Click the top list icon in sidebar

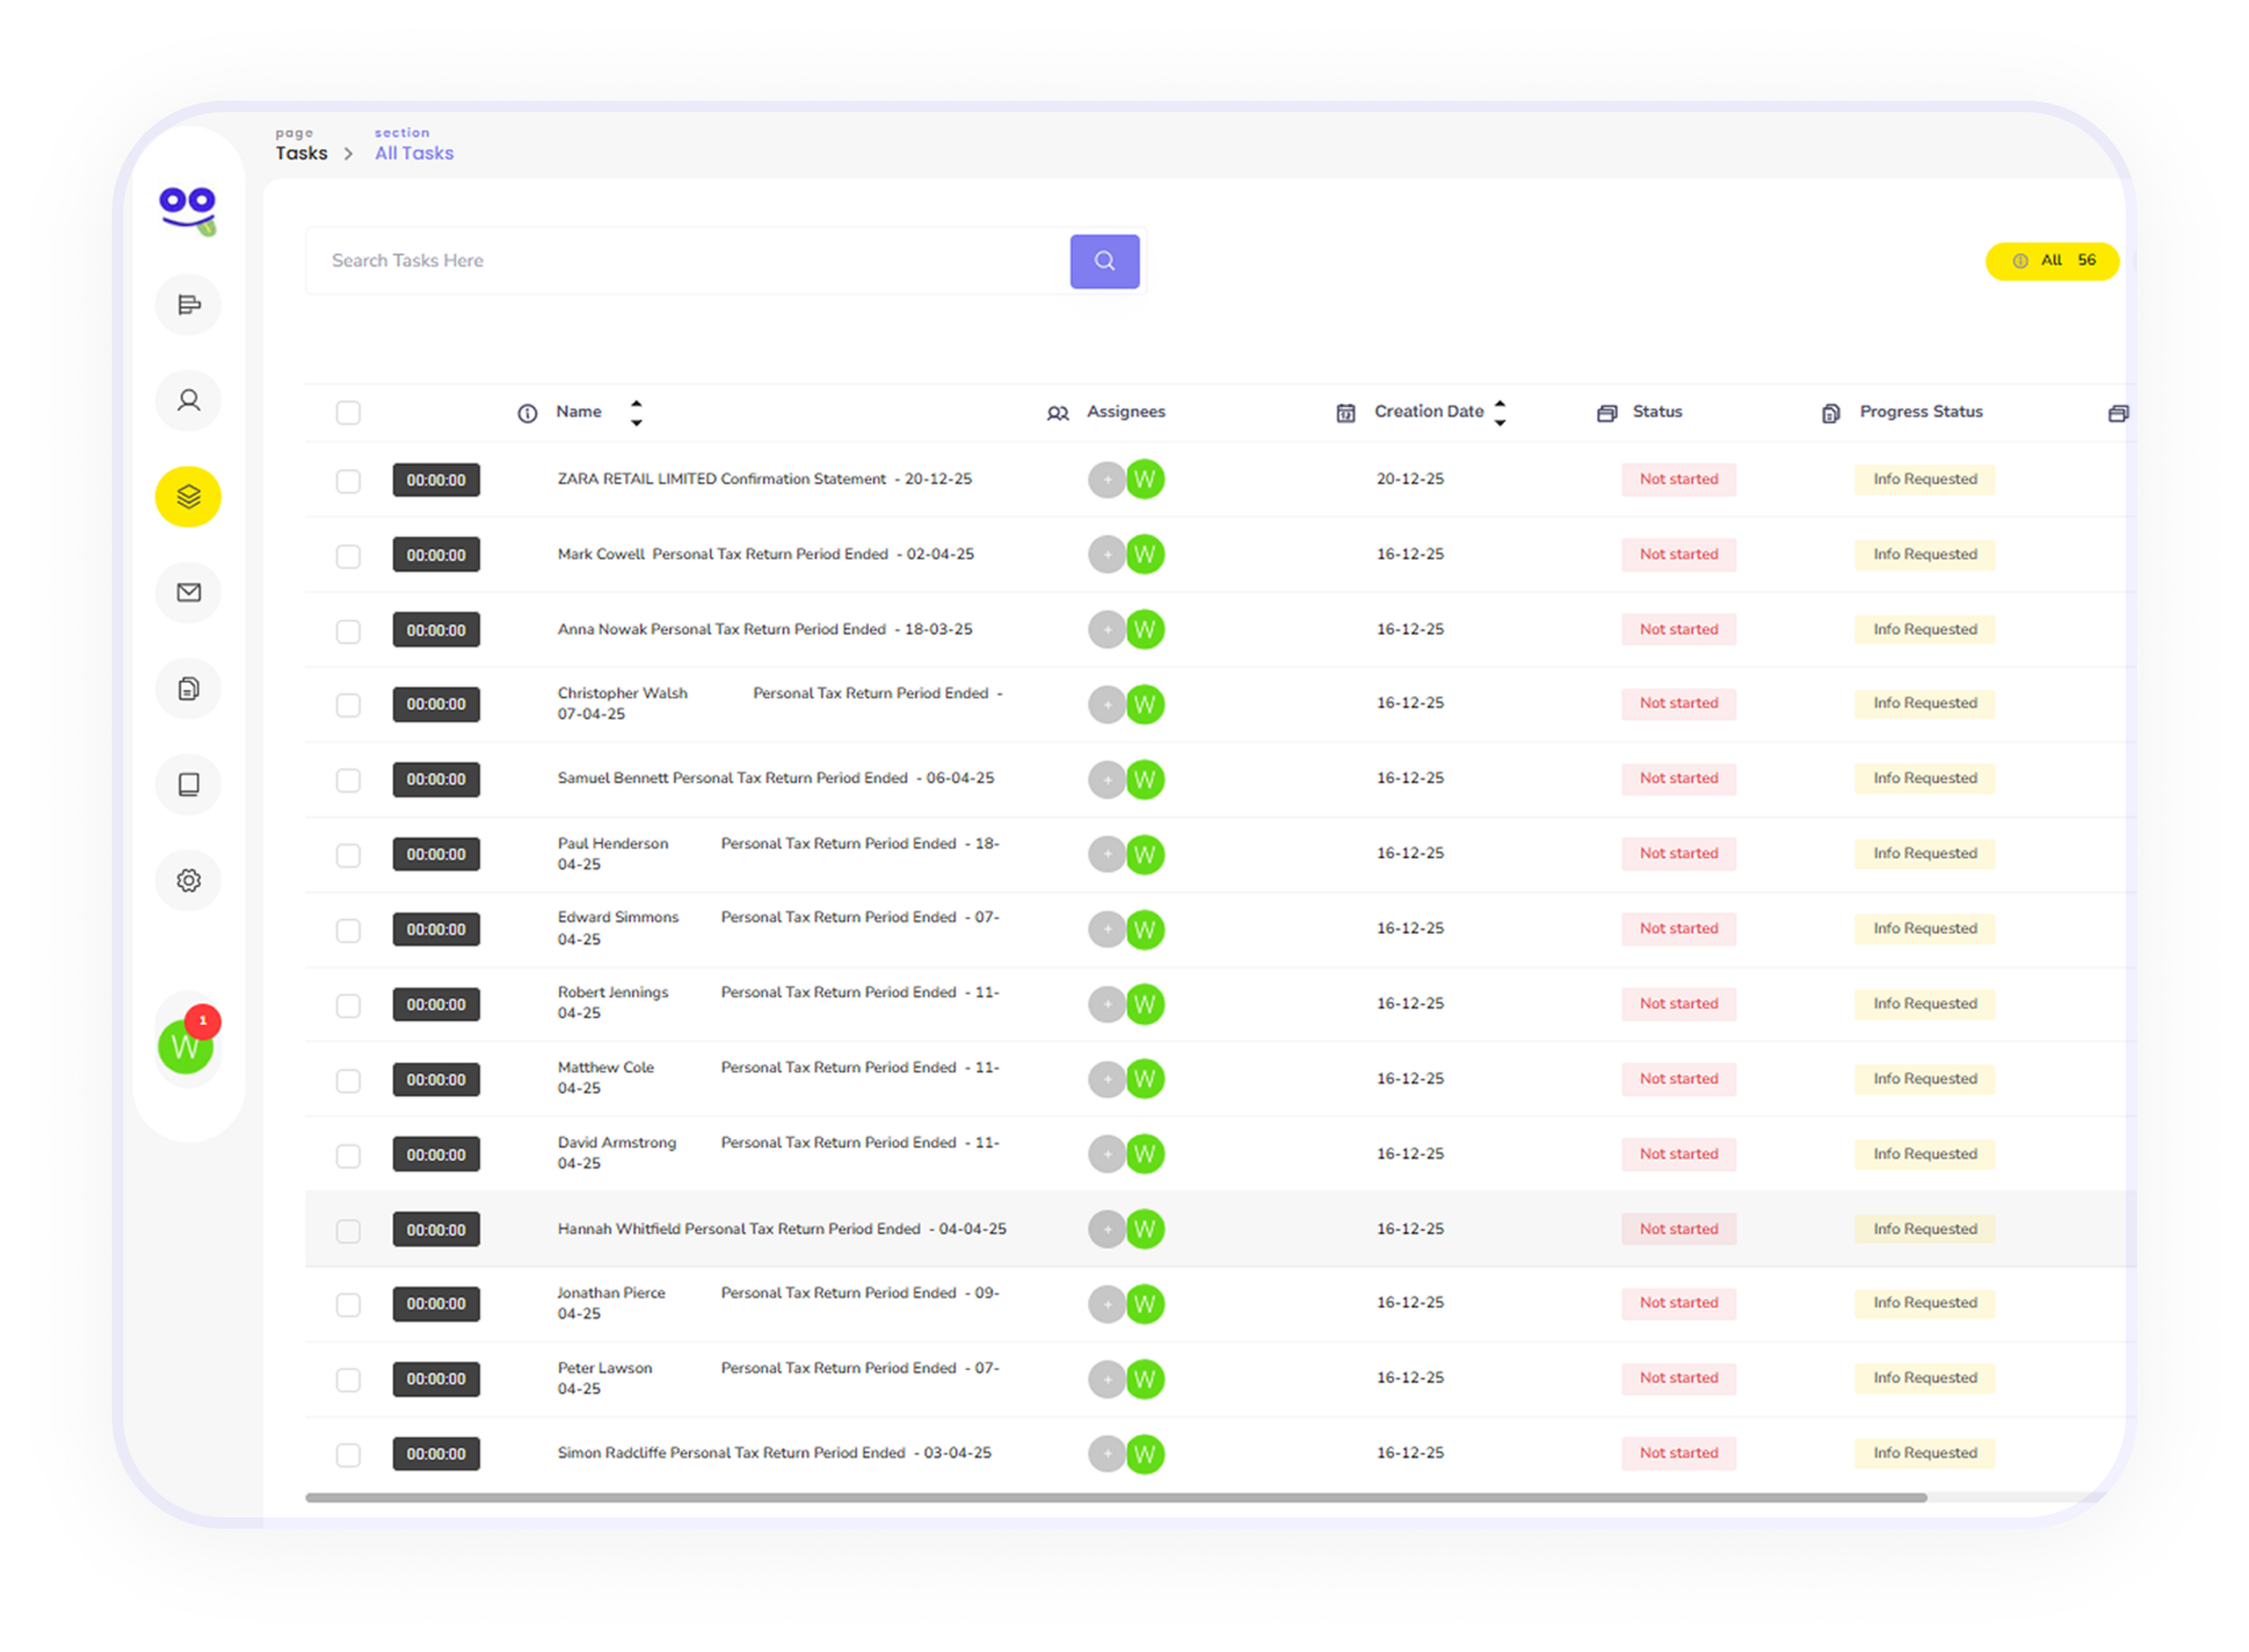click(x=188, y=305)
